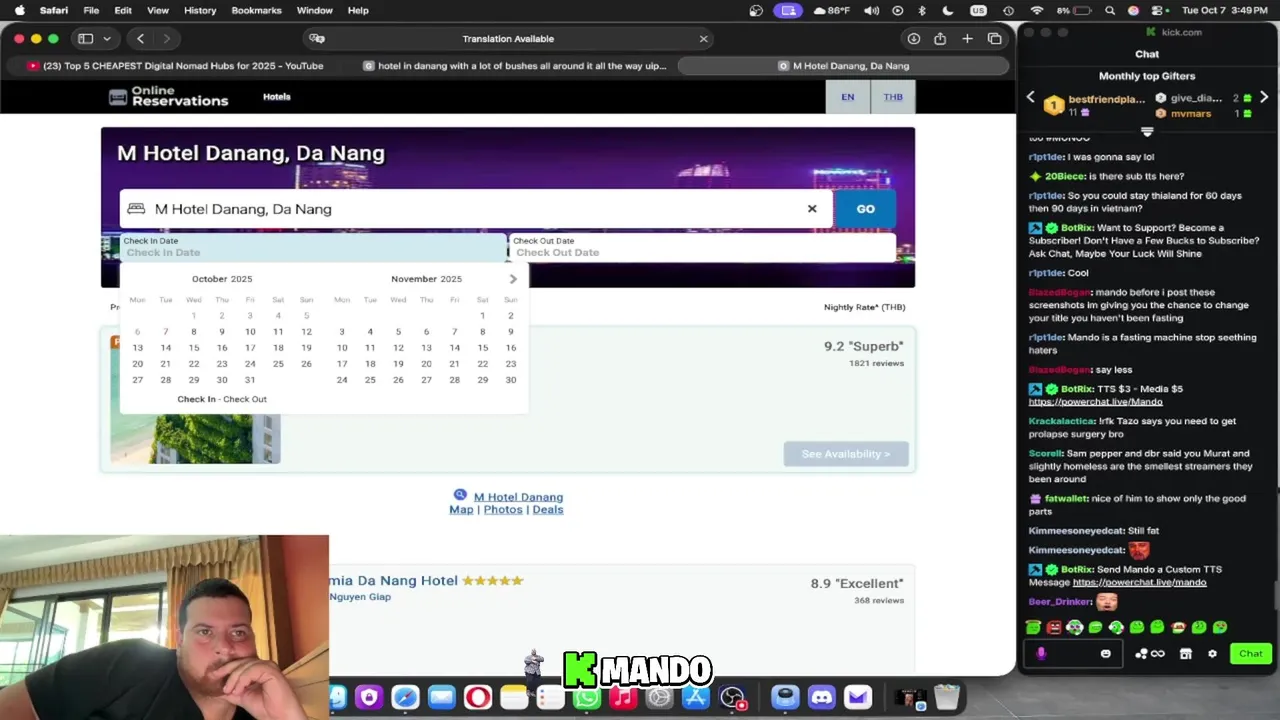
Task: Dismiss the Translation Available banner
Action: (703, 39)
